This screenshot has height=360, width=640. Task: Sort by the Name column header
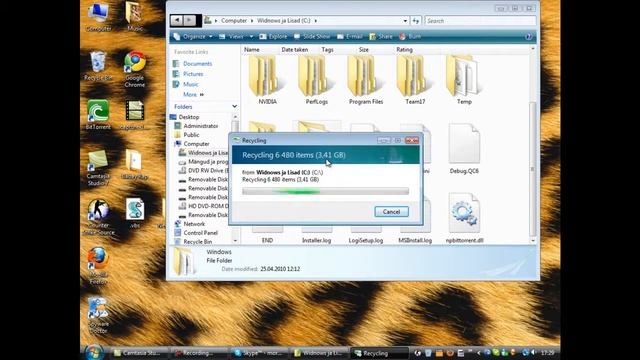coord(251,49)
